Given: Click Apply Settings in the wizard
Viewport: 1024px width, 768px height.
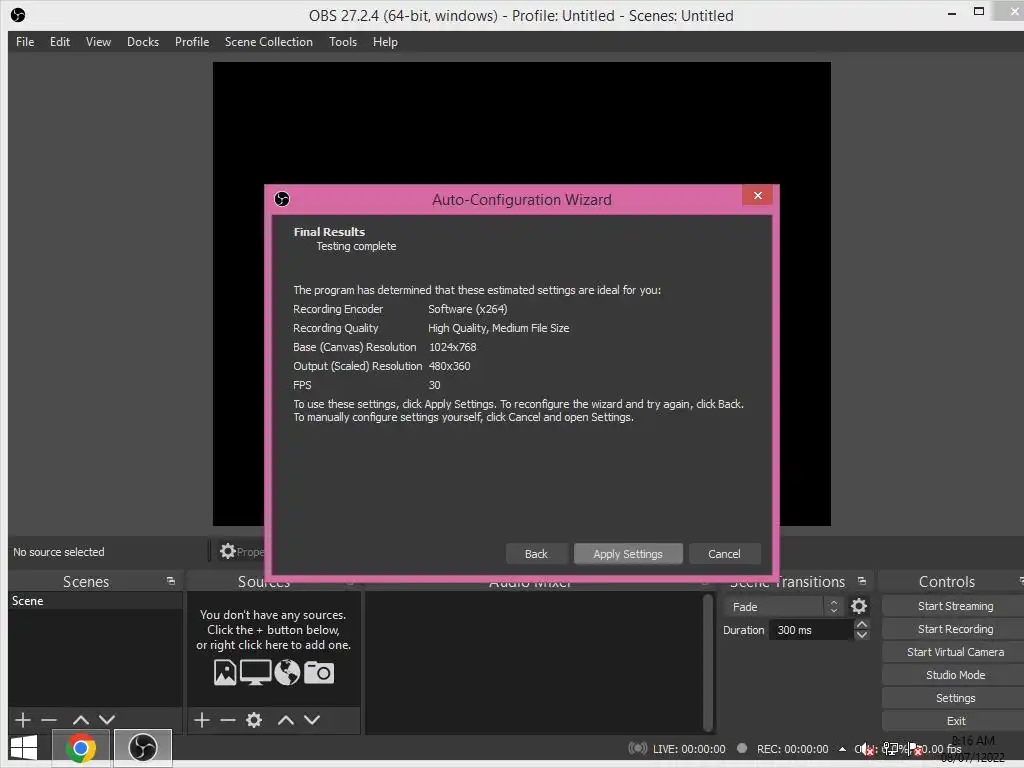Looking at the screenshot, I should (x=628, y=554).
